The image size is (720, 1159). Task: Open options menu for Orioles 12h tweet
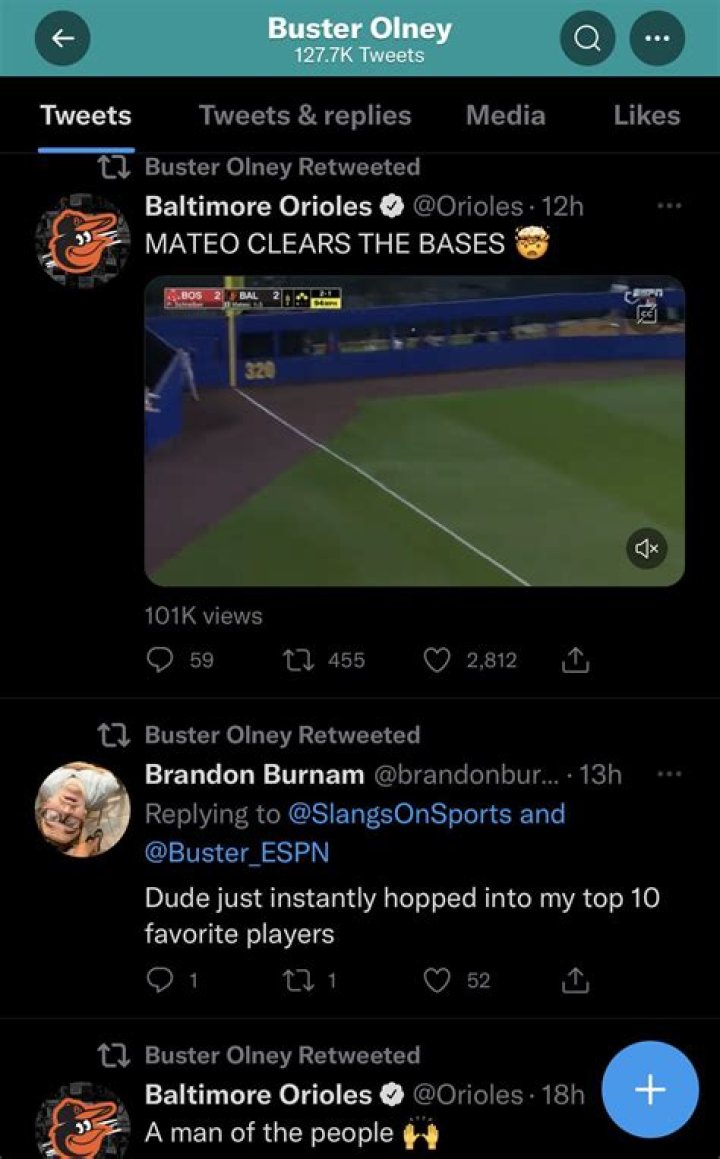click(669, 206)
